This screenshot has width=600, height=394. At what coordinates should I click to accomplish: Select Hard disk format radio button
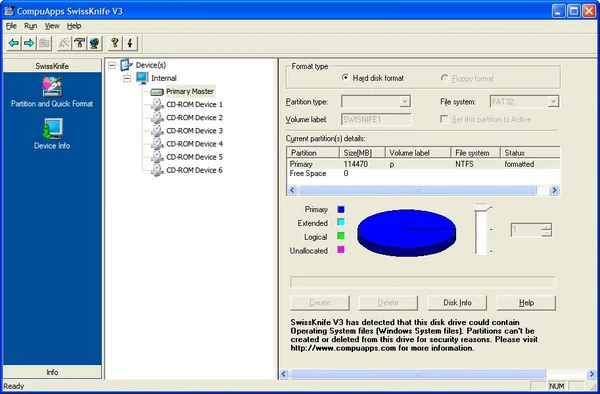click(x=345, y=78)
